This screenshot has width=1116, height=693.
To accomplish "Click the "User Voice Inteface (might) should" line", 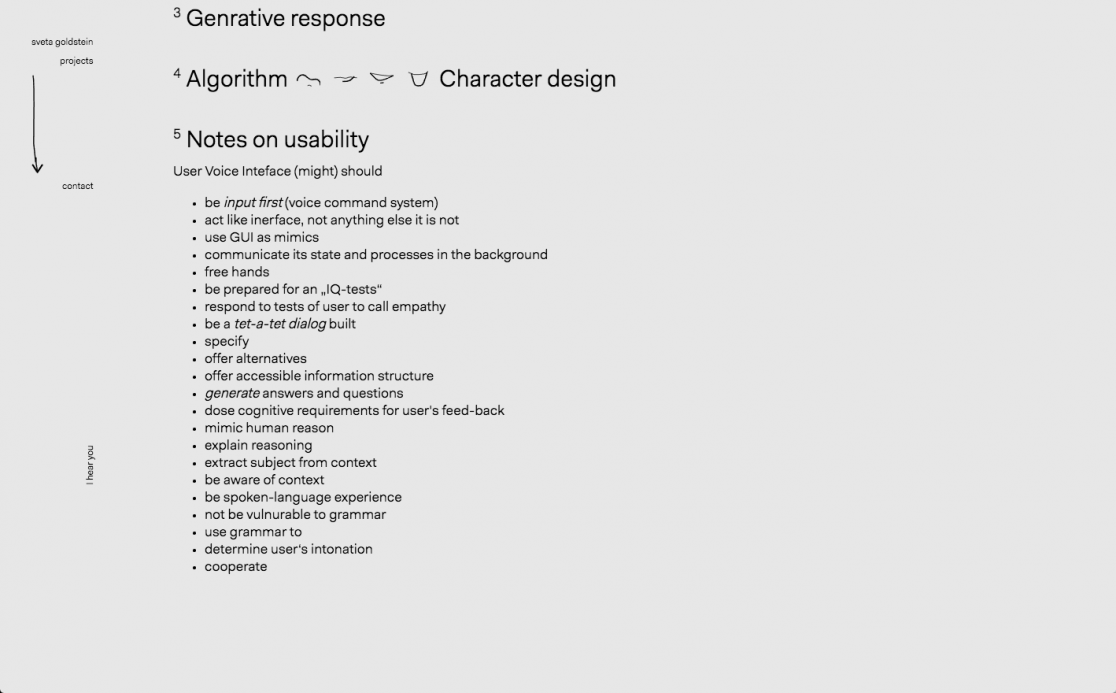I will 277,171.
